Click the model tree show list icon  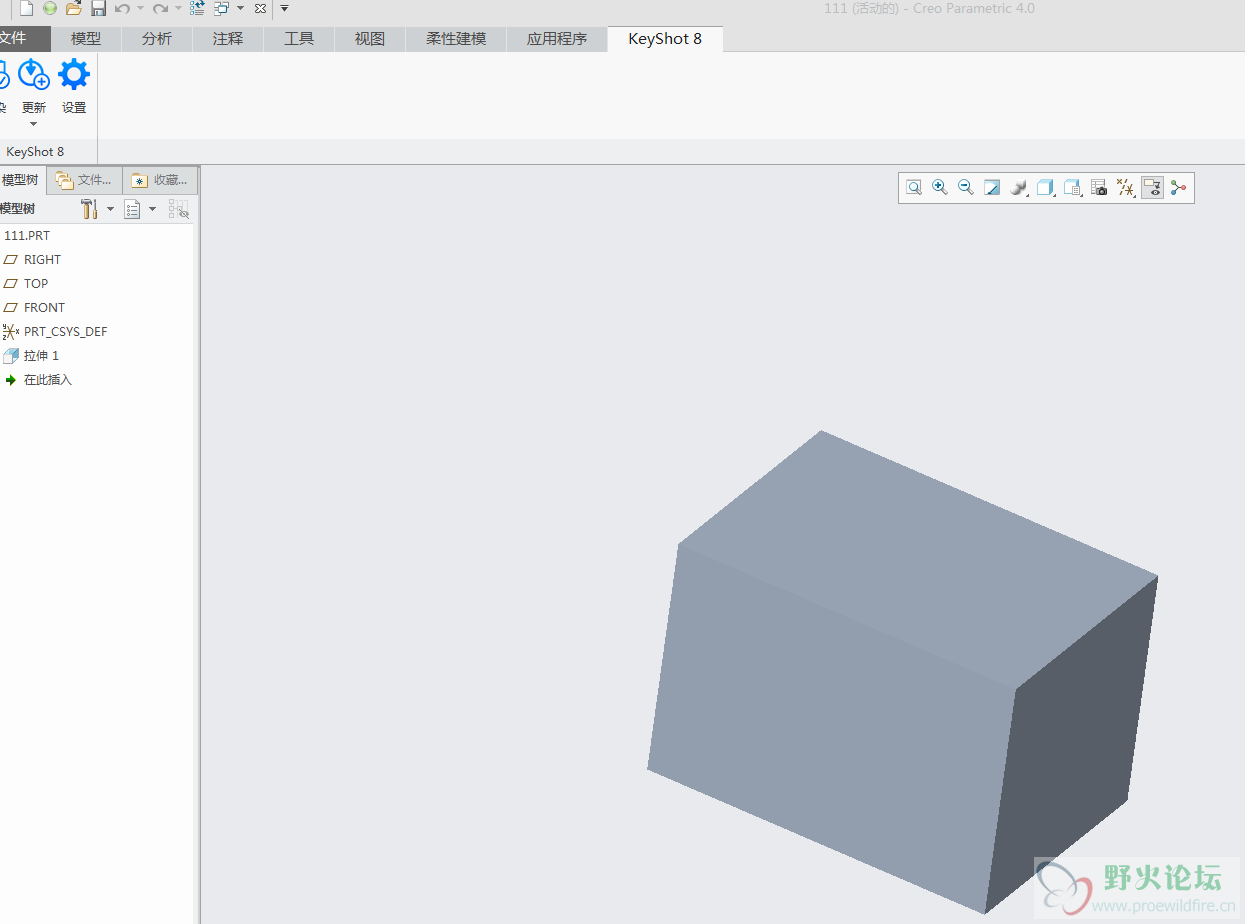click(132, 209)
